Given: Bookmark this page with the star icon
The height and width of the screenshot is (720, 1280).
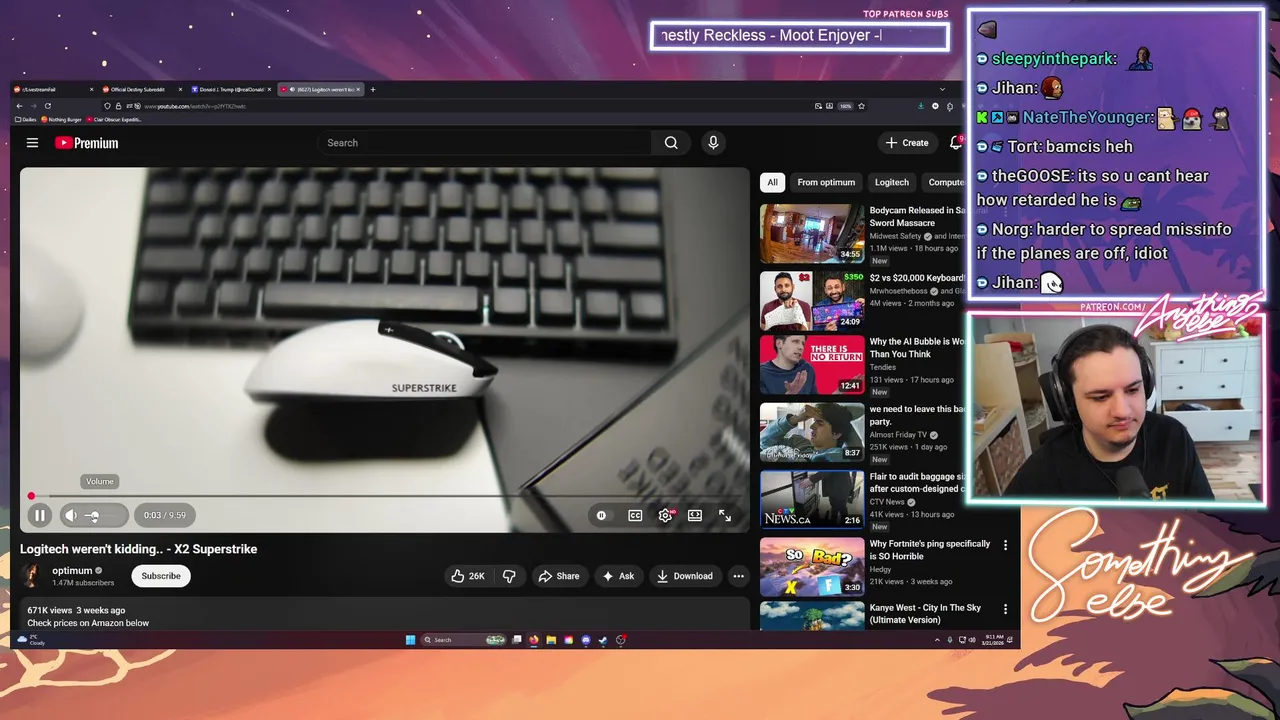Looking at the screenshot, I should 861,106.
